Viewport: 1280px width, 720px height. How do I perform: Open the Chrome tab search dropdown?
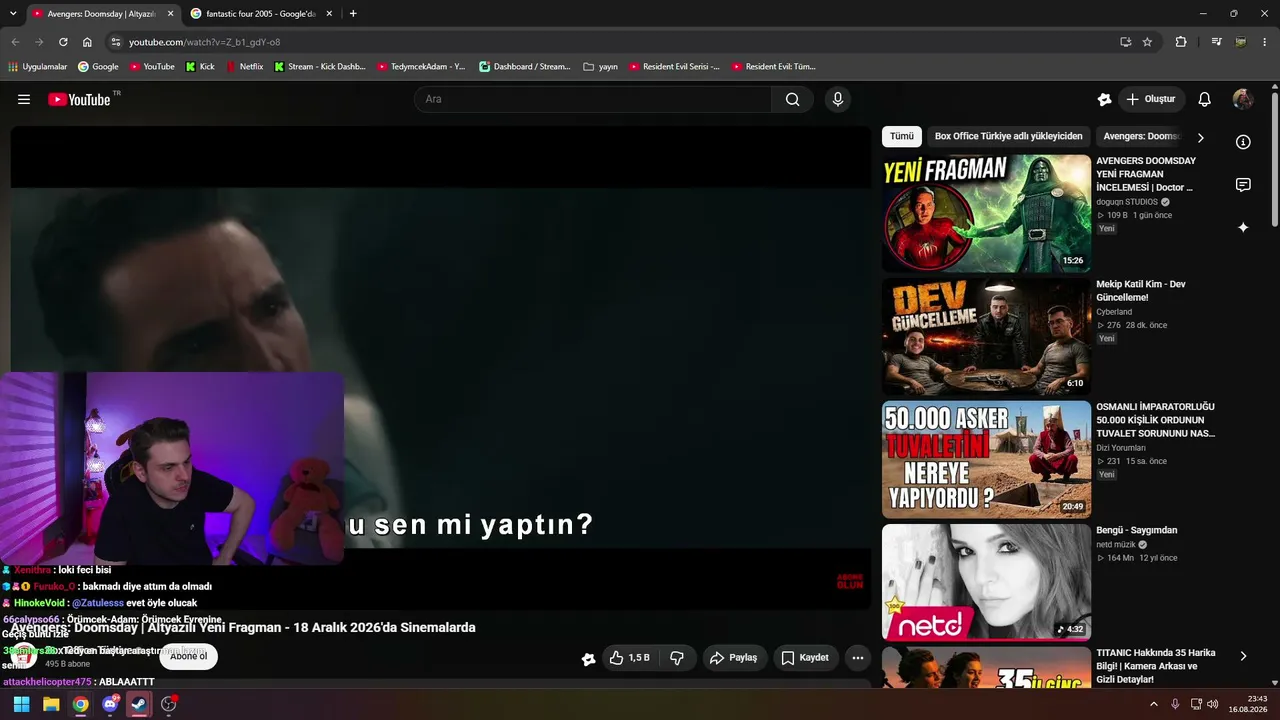pos(13,14)
